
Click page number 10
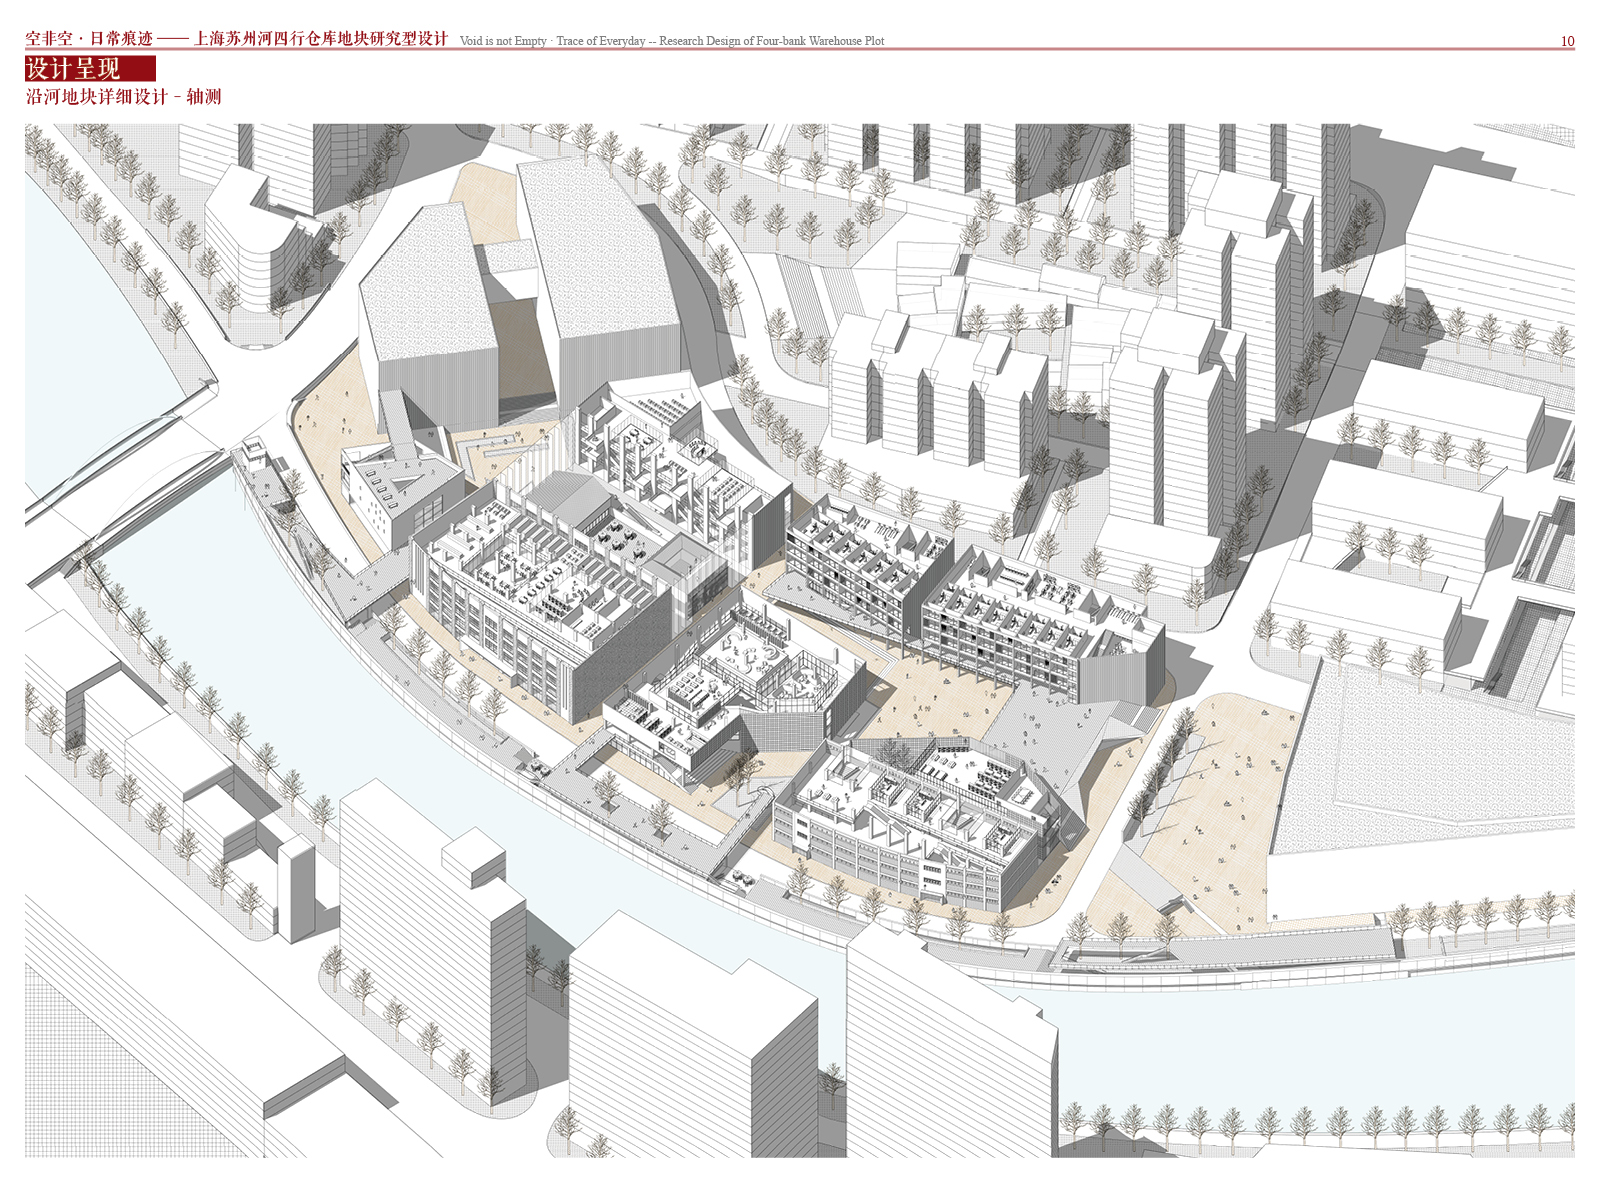click(1567, 41)
